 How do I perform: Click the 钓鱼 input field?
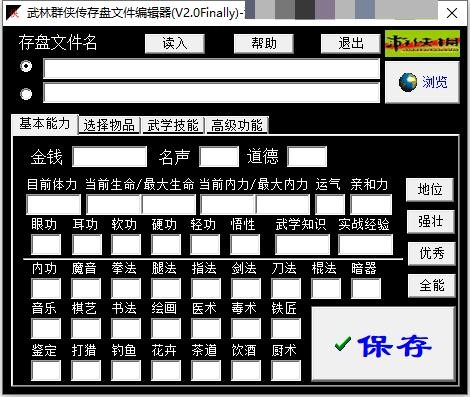(126, 371)
